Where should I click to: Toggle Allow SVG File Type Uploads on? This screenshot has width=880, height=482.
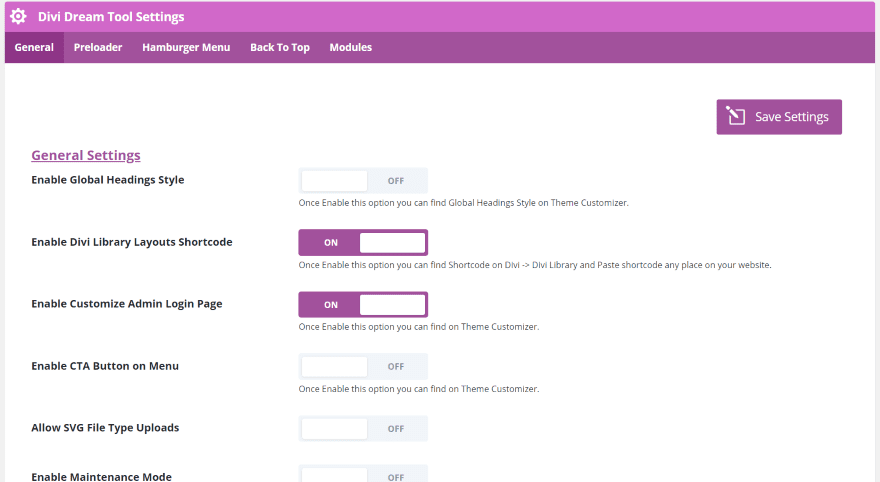pyautogui.click(x=363, y=429)
